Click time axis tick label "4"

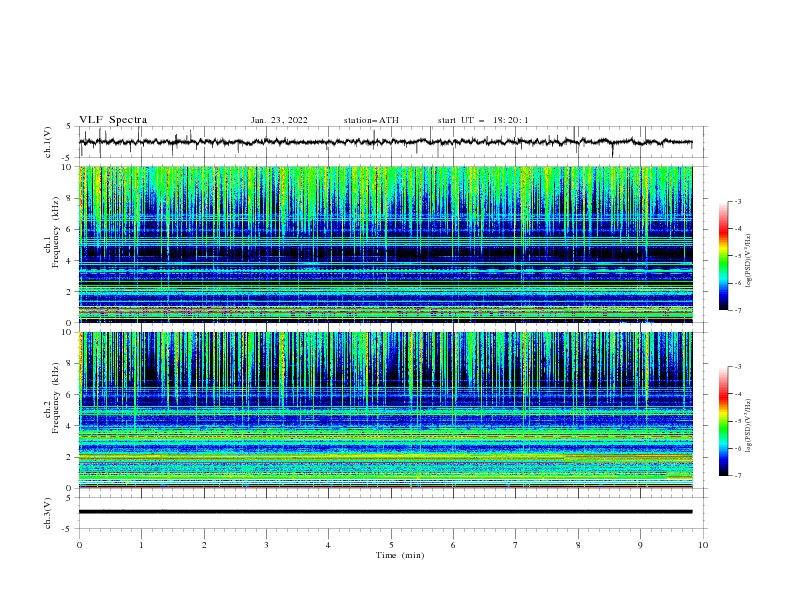tap(328, 545)
